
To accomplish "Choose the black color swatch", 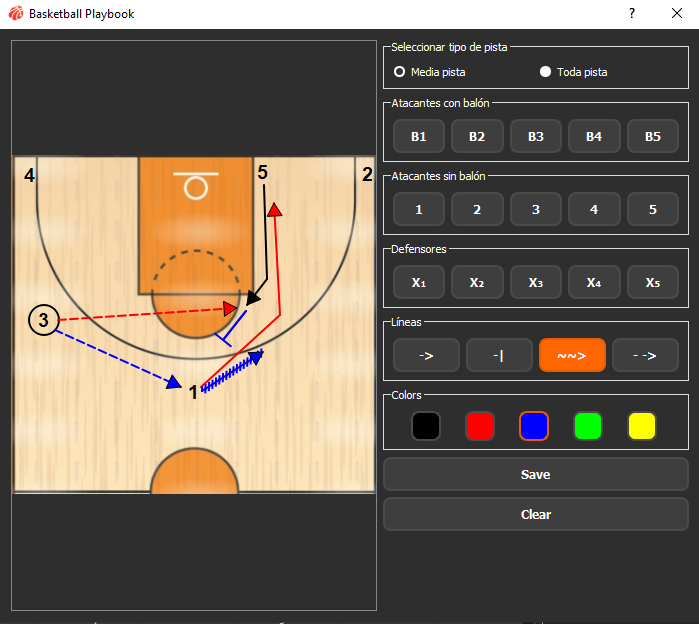I will tap(426, 427).
